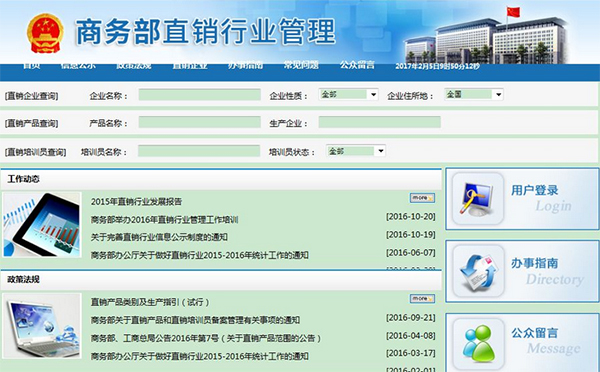Screen dimensions: 600x372
Task: Open link 商务部关于直销产品和直销培训员备案管理有关事项的通知
Action: [x=195, y=320]
